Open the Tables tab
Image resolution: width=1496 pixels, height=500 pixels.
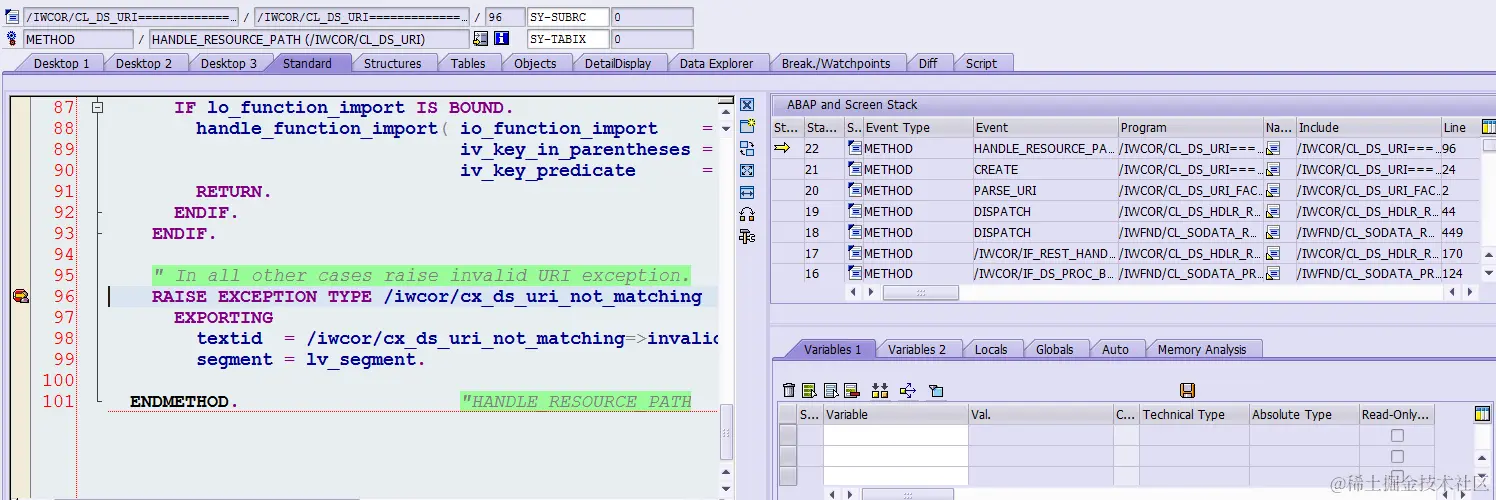coord(468,63)
